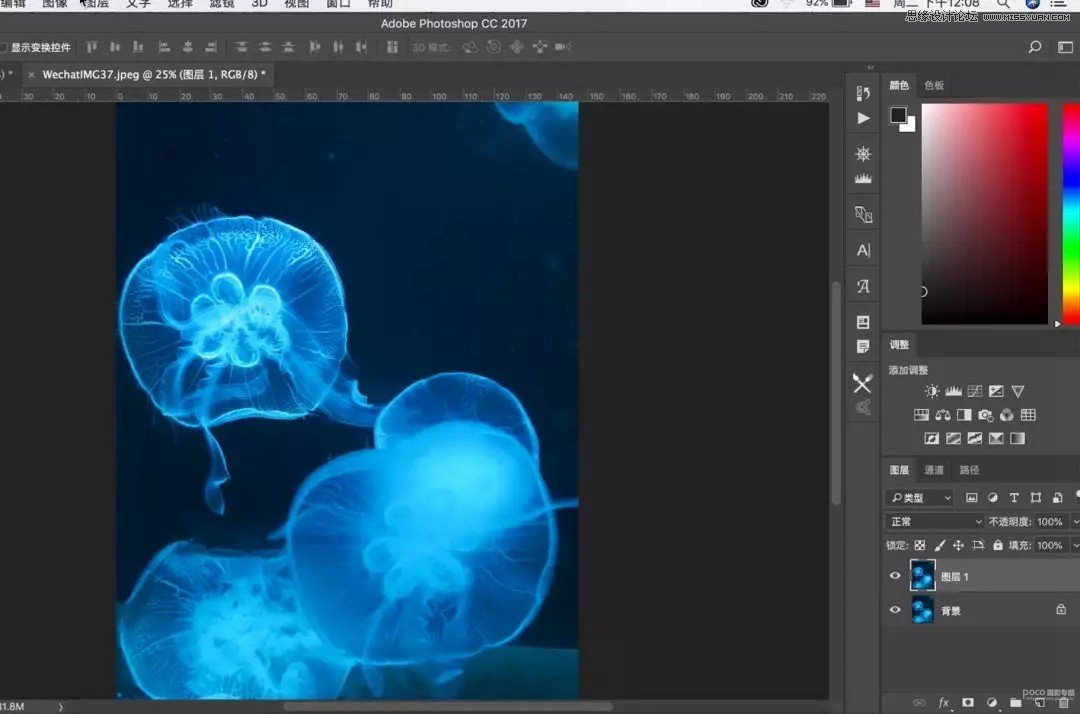Add a Photo Filter adjustment
Screen dimensions: 1080x714
pyautogui.click(x=986, y=414)
